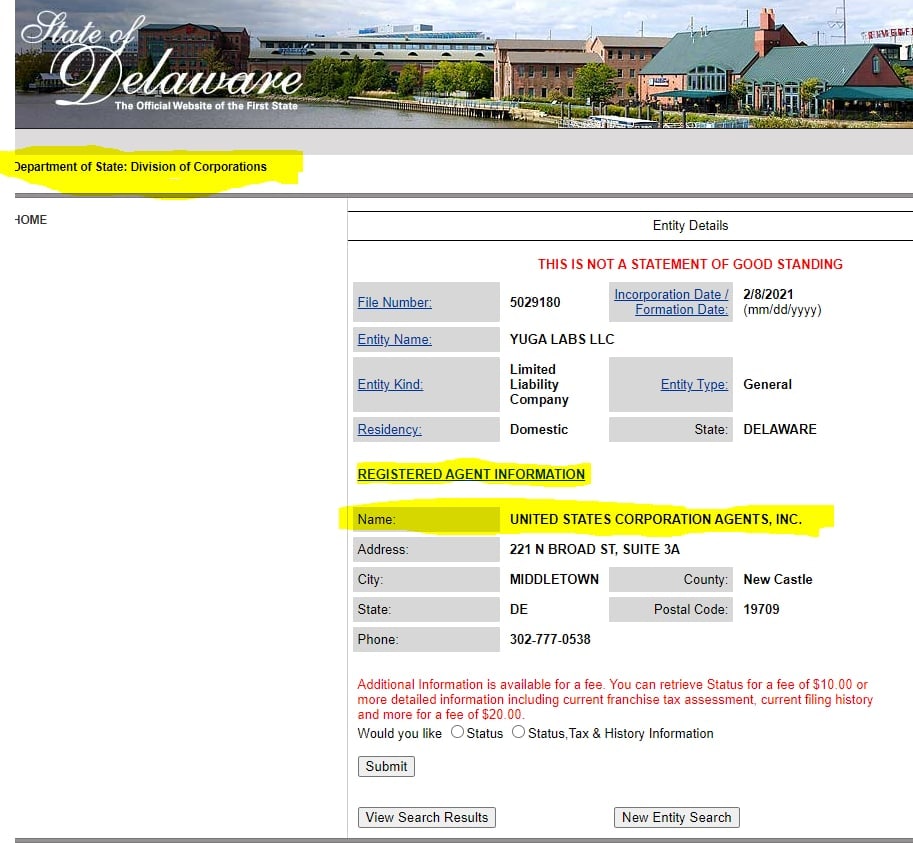Screen dimensions: 913x843
Task: Click state value DELAWARE
Action: [x=780, y=429]
